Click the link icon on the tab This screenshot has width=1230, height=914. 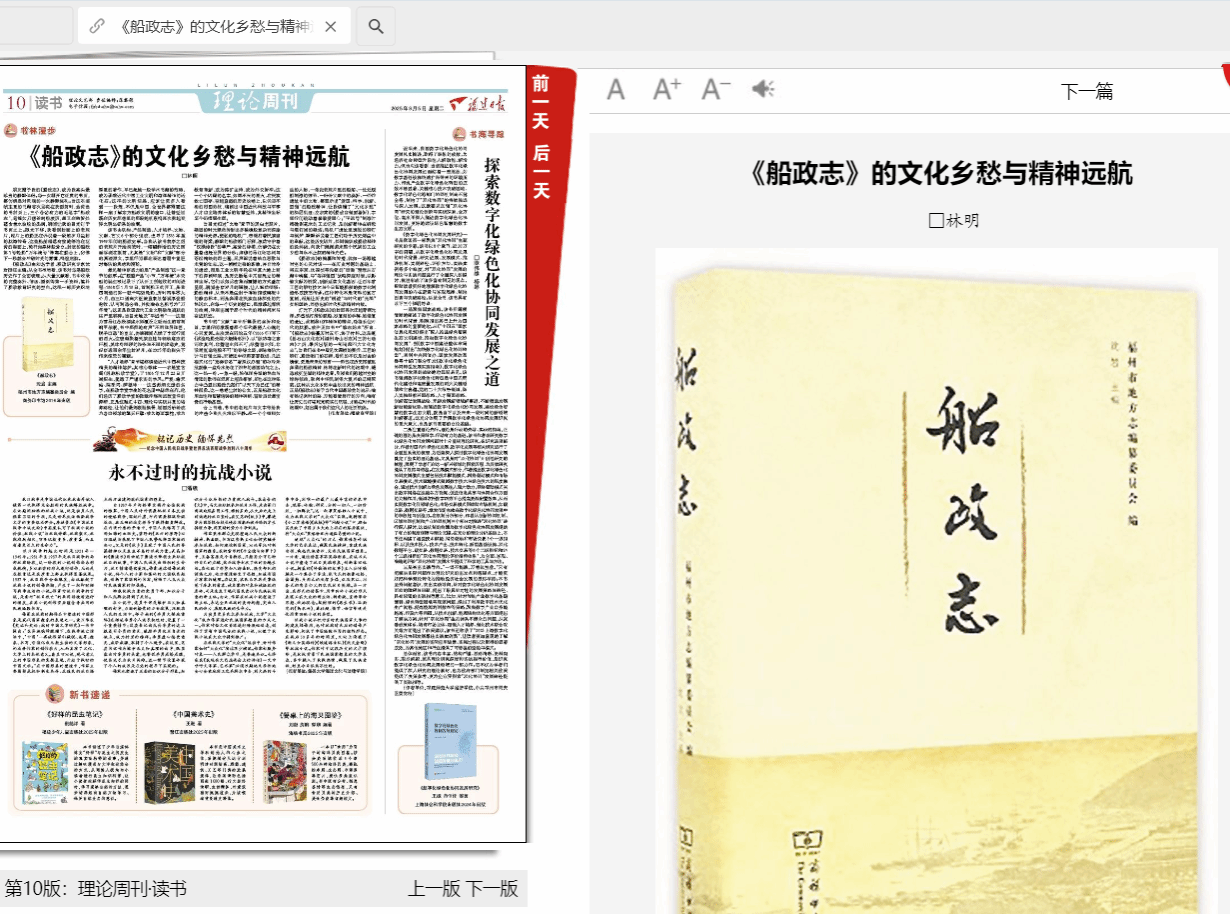pos(97,26)
